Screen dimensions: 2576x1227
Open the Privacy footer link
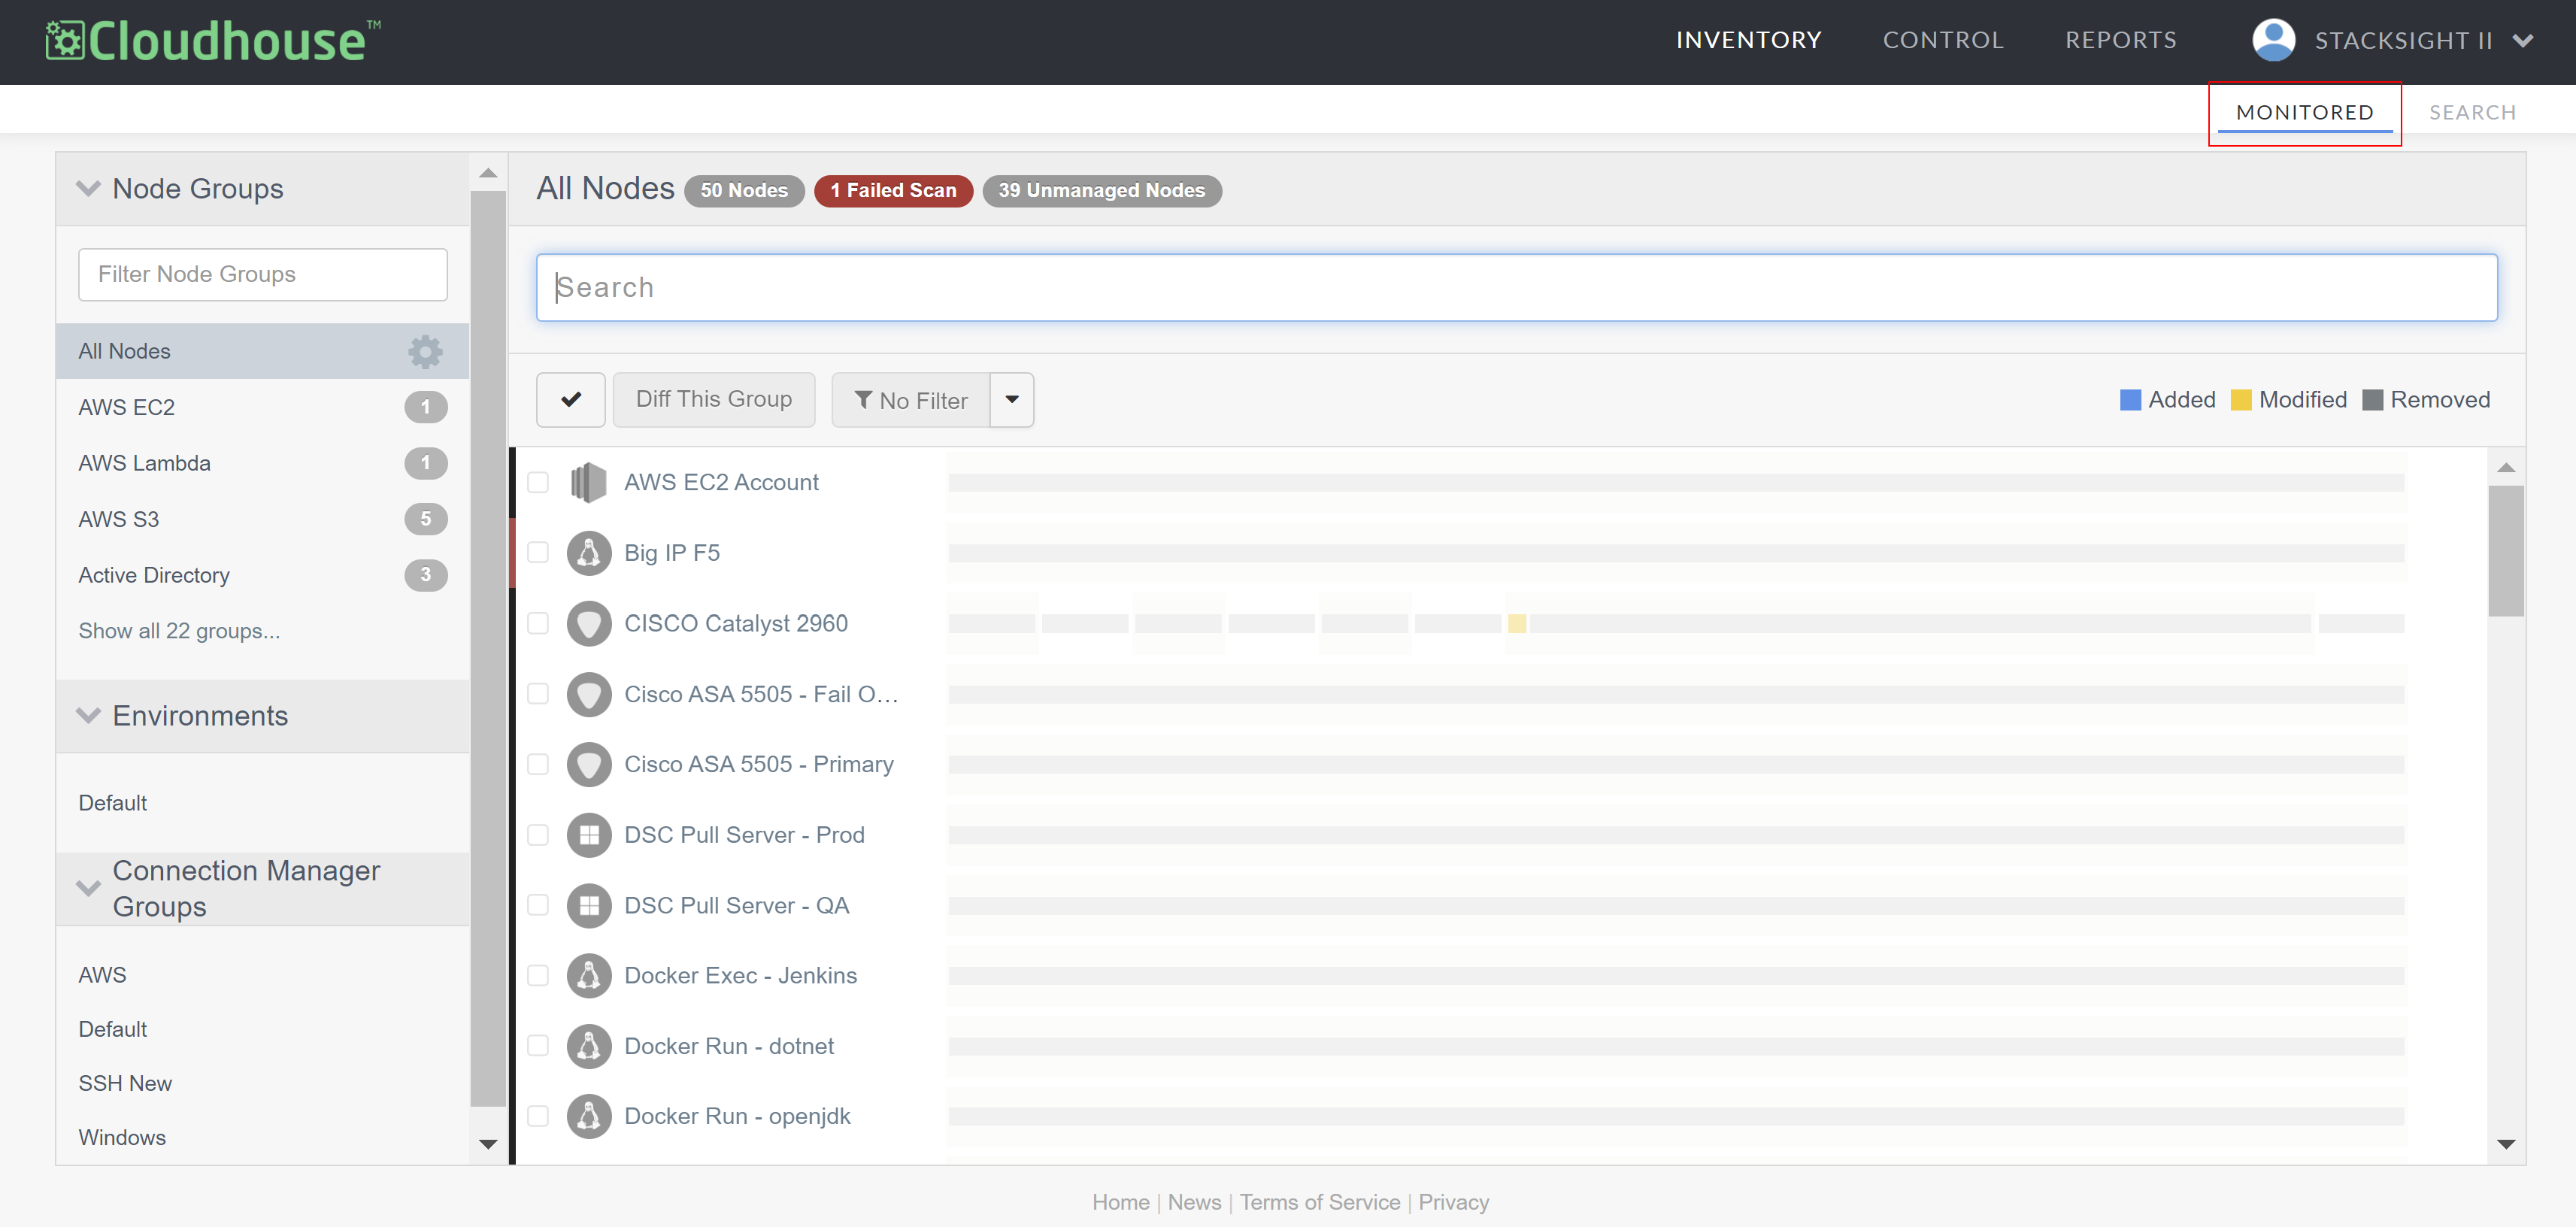1453,1202
